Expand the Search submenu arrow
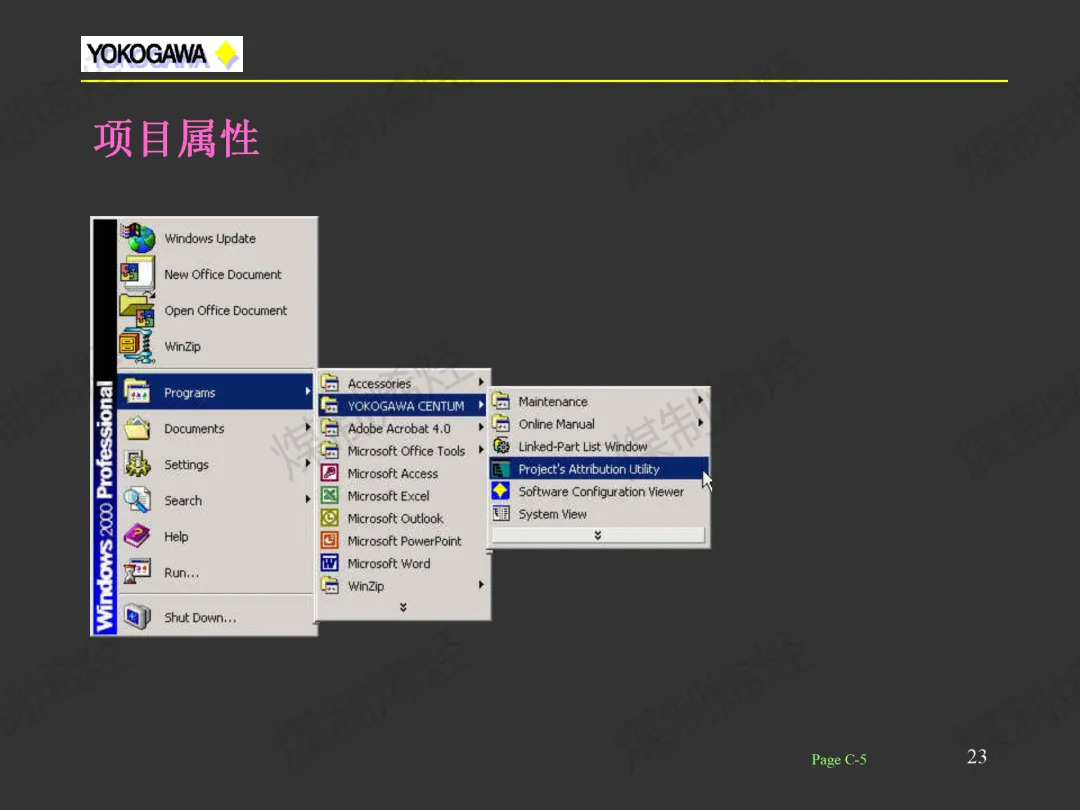 pyautogui.click(x=307, y=499)
